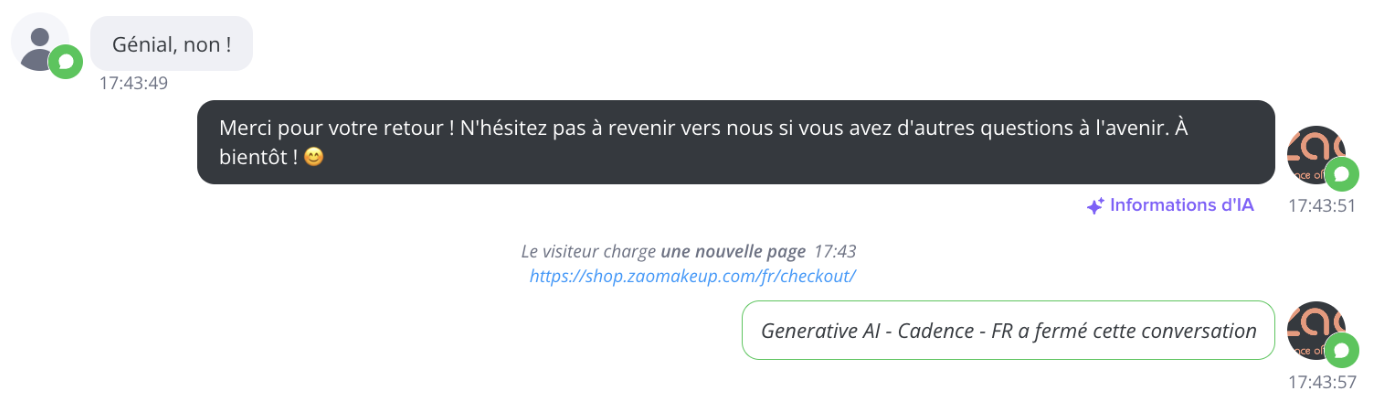Image resolution: width=1382 pixels, height=416 pixels.
Task: Click the green chat badge on visitor avatar
Action: coord(66,62)
